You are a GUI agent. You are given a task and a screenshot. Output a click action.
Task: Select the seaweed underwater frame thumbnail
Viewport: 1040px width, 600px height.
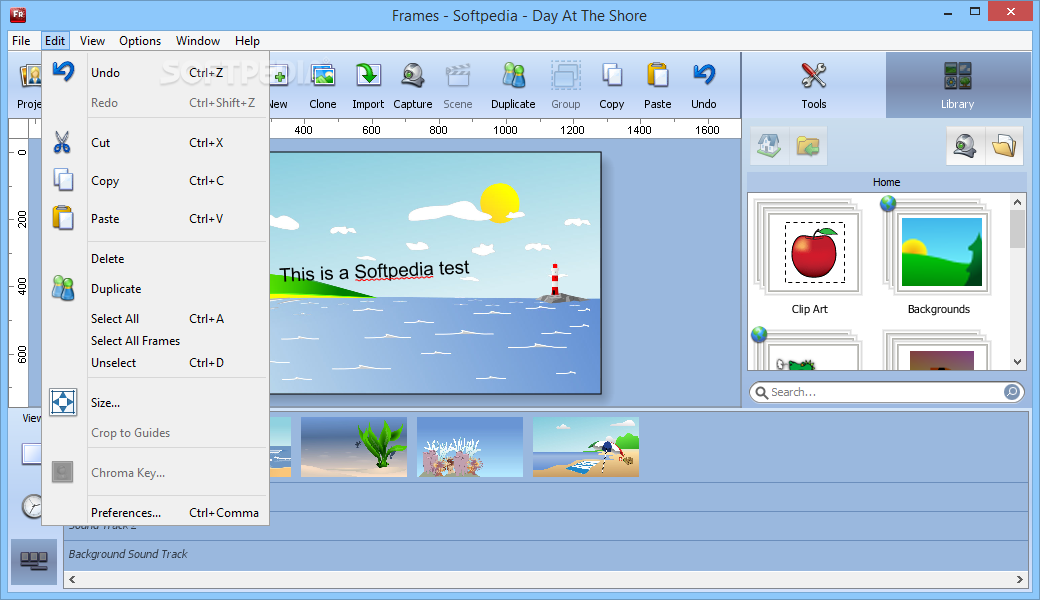[x=354, y=447]
